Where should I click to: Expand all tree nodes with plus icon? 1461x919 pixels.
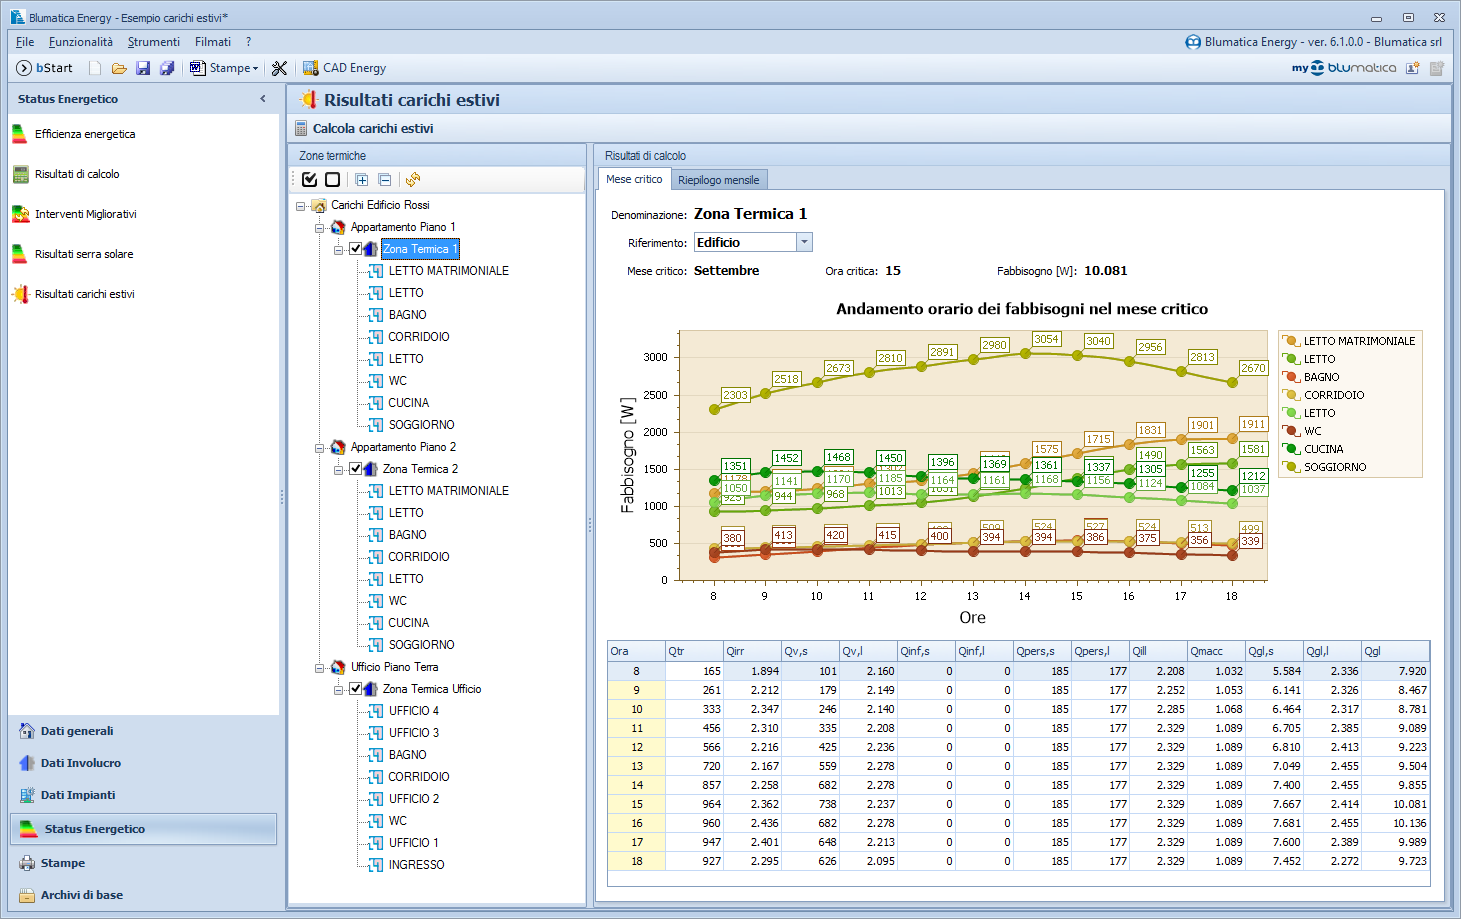click(x=362, y=180)
